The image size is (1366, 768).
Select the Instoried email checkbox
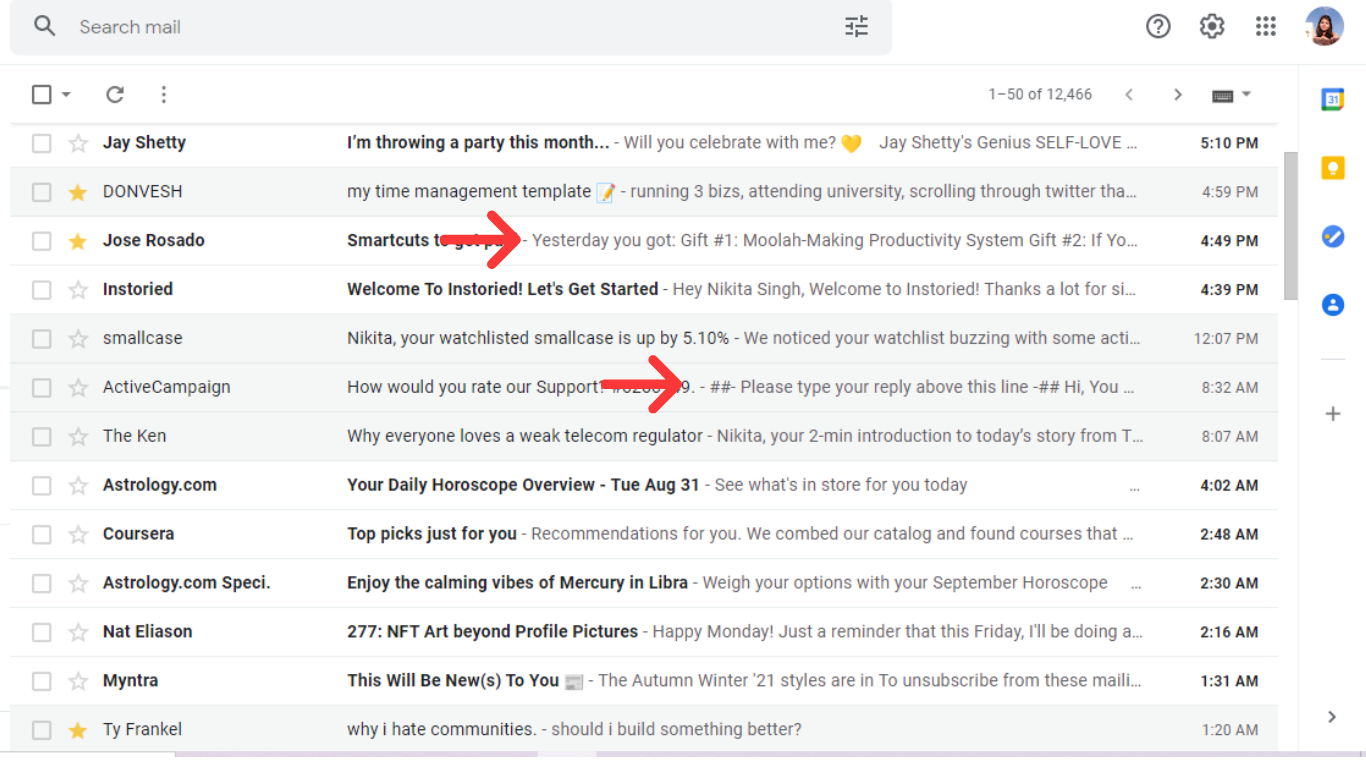[x=41, y=290]
